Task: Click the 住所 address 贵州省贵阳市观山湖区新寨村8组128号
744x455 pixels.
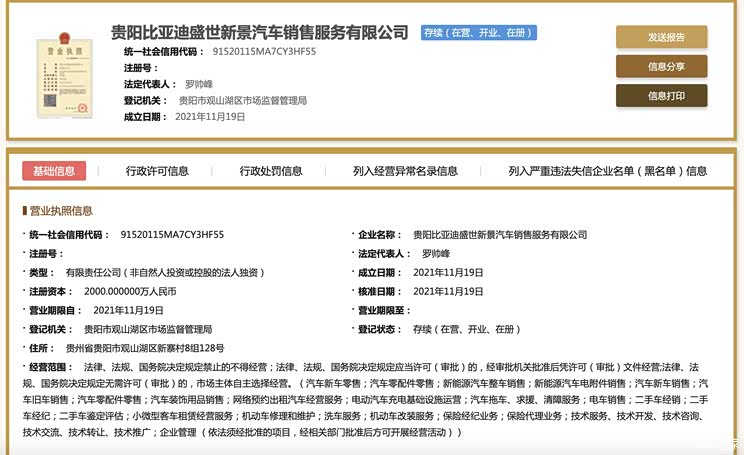Action: (145, 348)
